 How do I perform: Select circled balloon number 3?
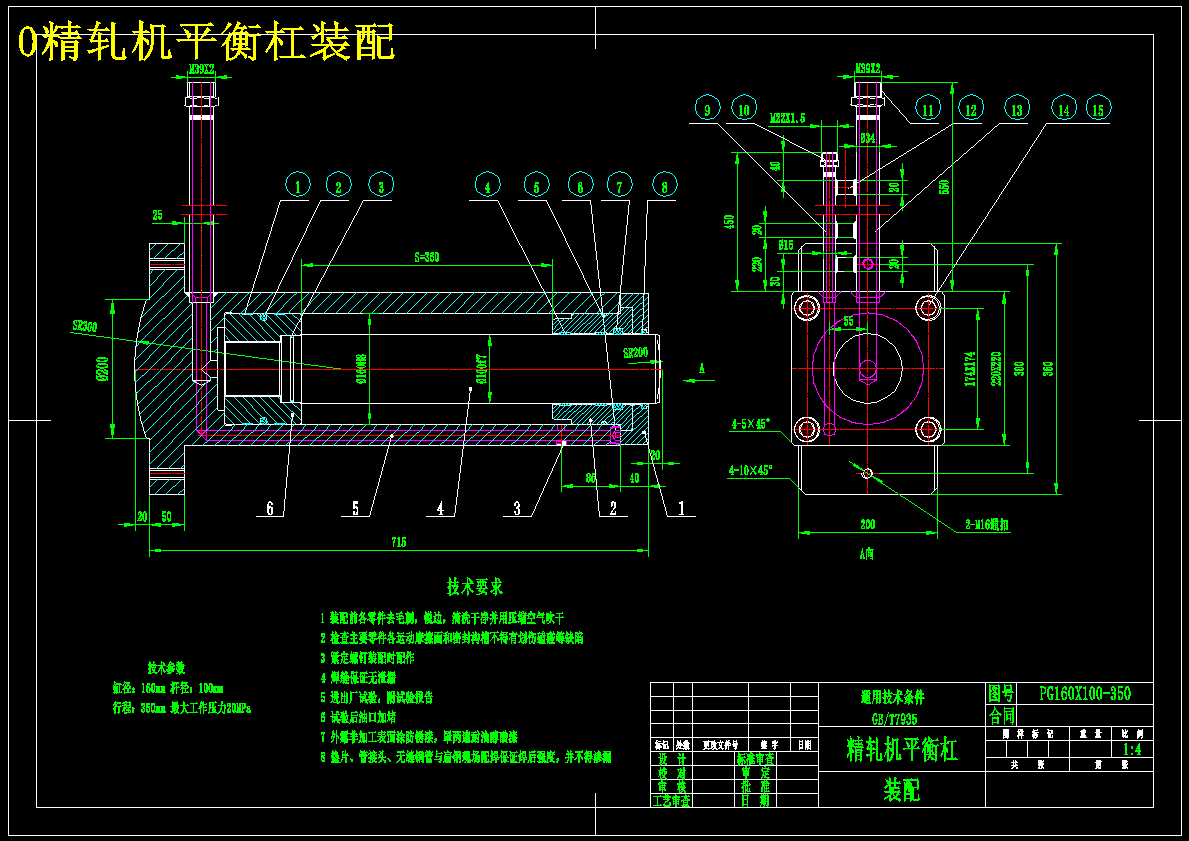(x=381, y=185)
